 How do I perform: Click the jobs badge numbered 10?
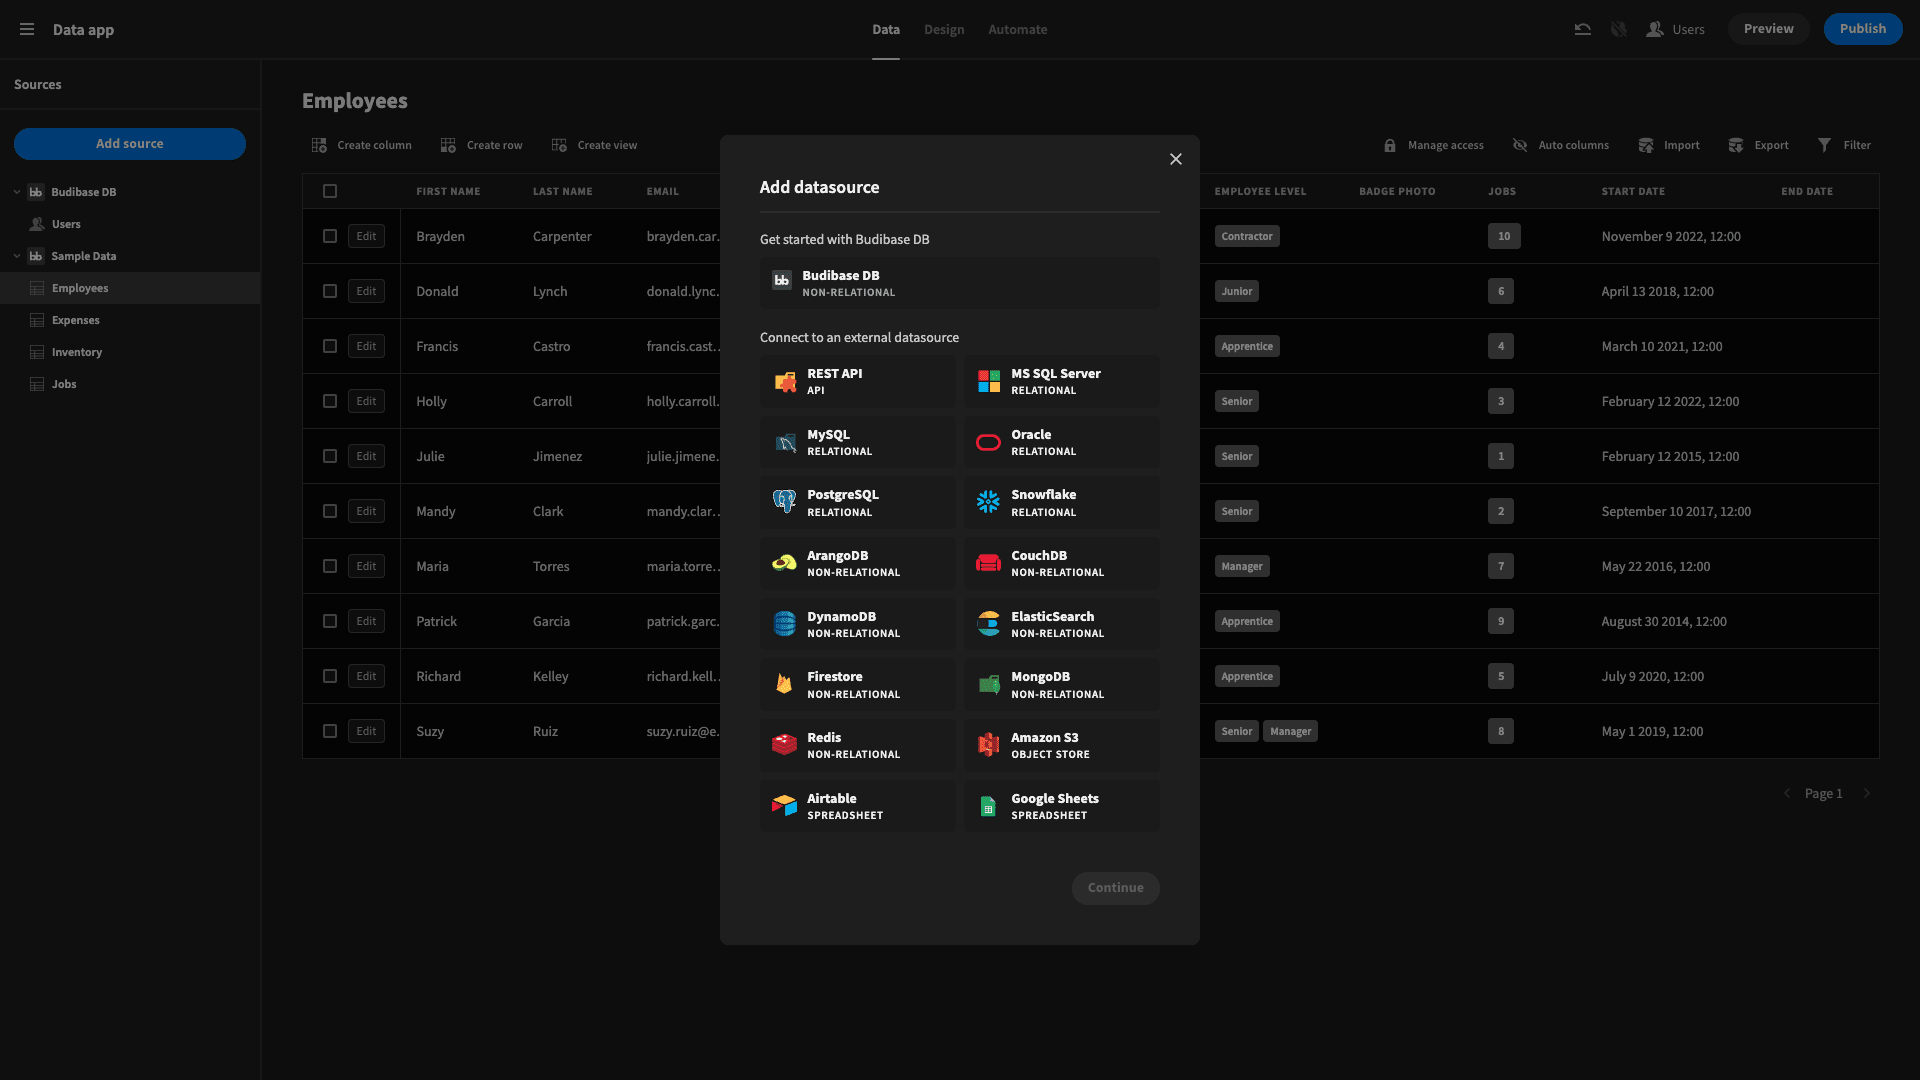1504,236
